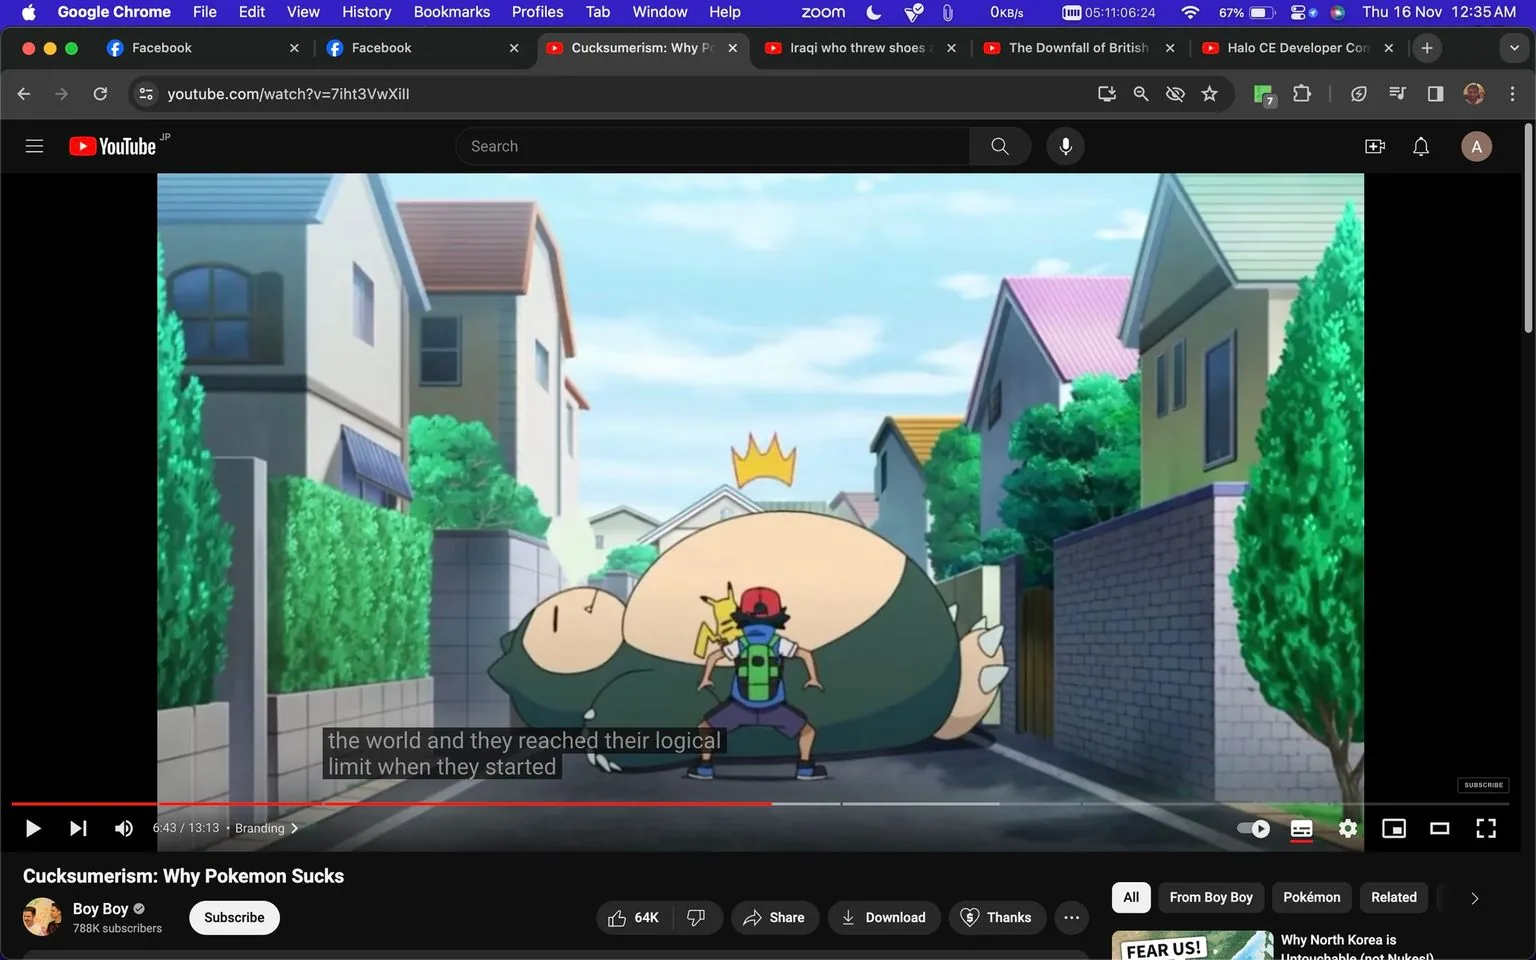Click the YouTube voice search microphone
This screenshot has width=1536, height=960.
1065,146
